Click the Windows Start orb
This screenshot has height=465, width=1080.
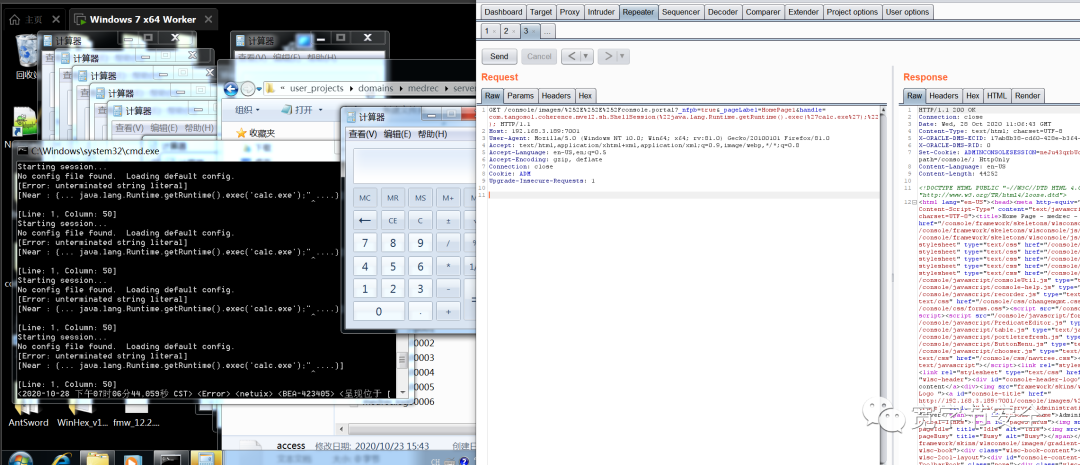(x=21, y=459)
